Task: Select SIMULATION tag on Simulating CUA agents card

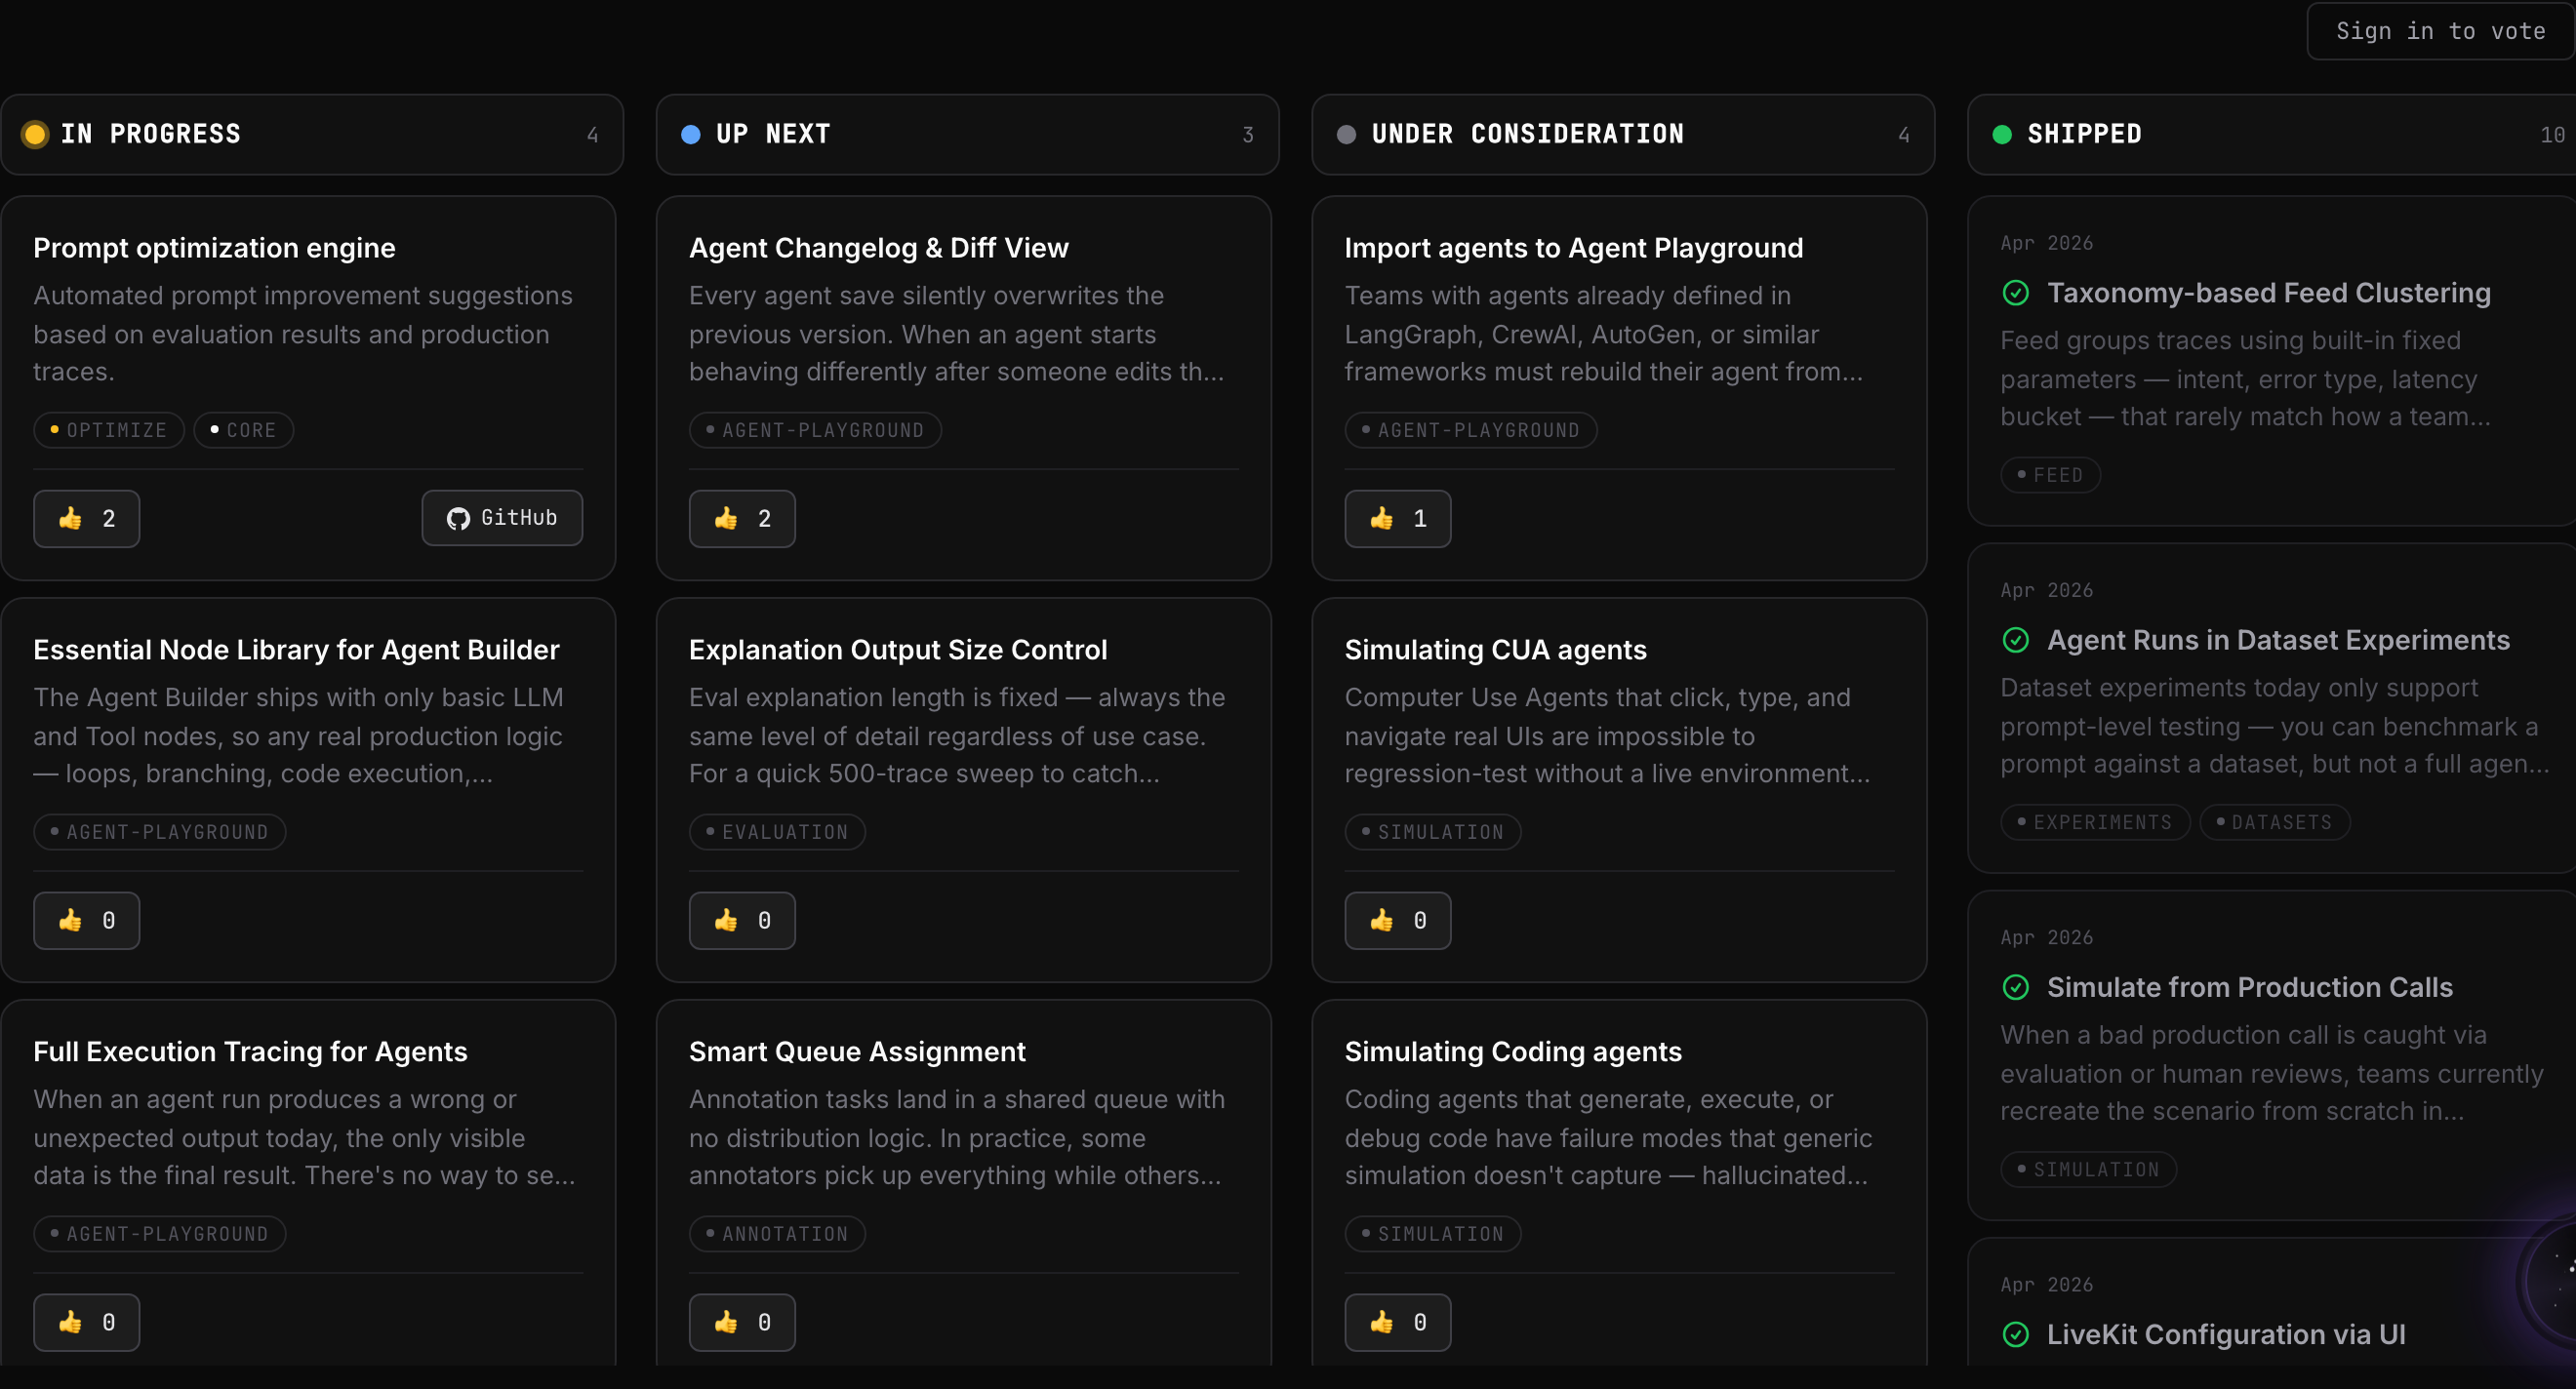Action: (x=1433, y=832)
